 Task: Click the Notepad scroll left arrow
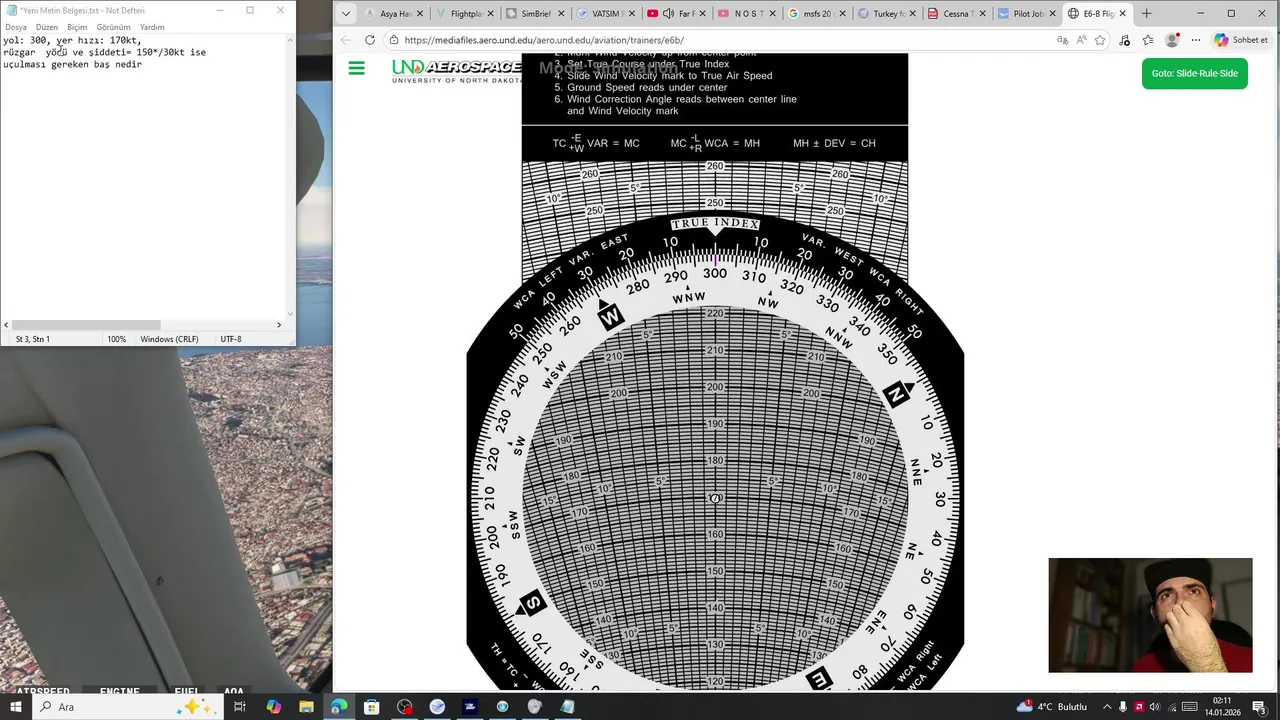click(x=6, y=325)
